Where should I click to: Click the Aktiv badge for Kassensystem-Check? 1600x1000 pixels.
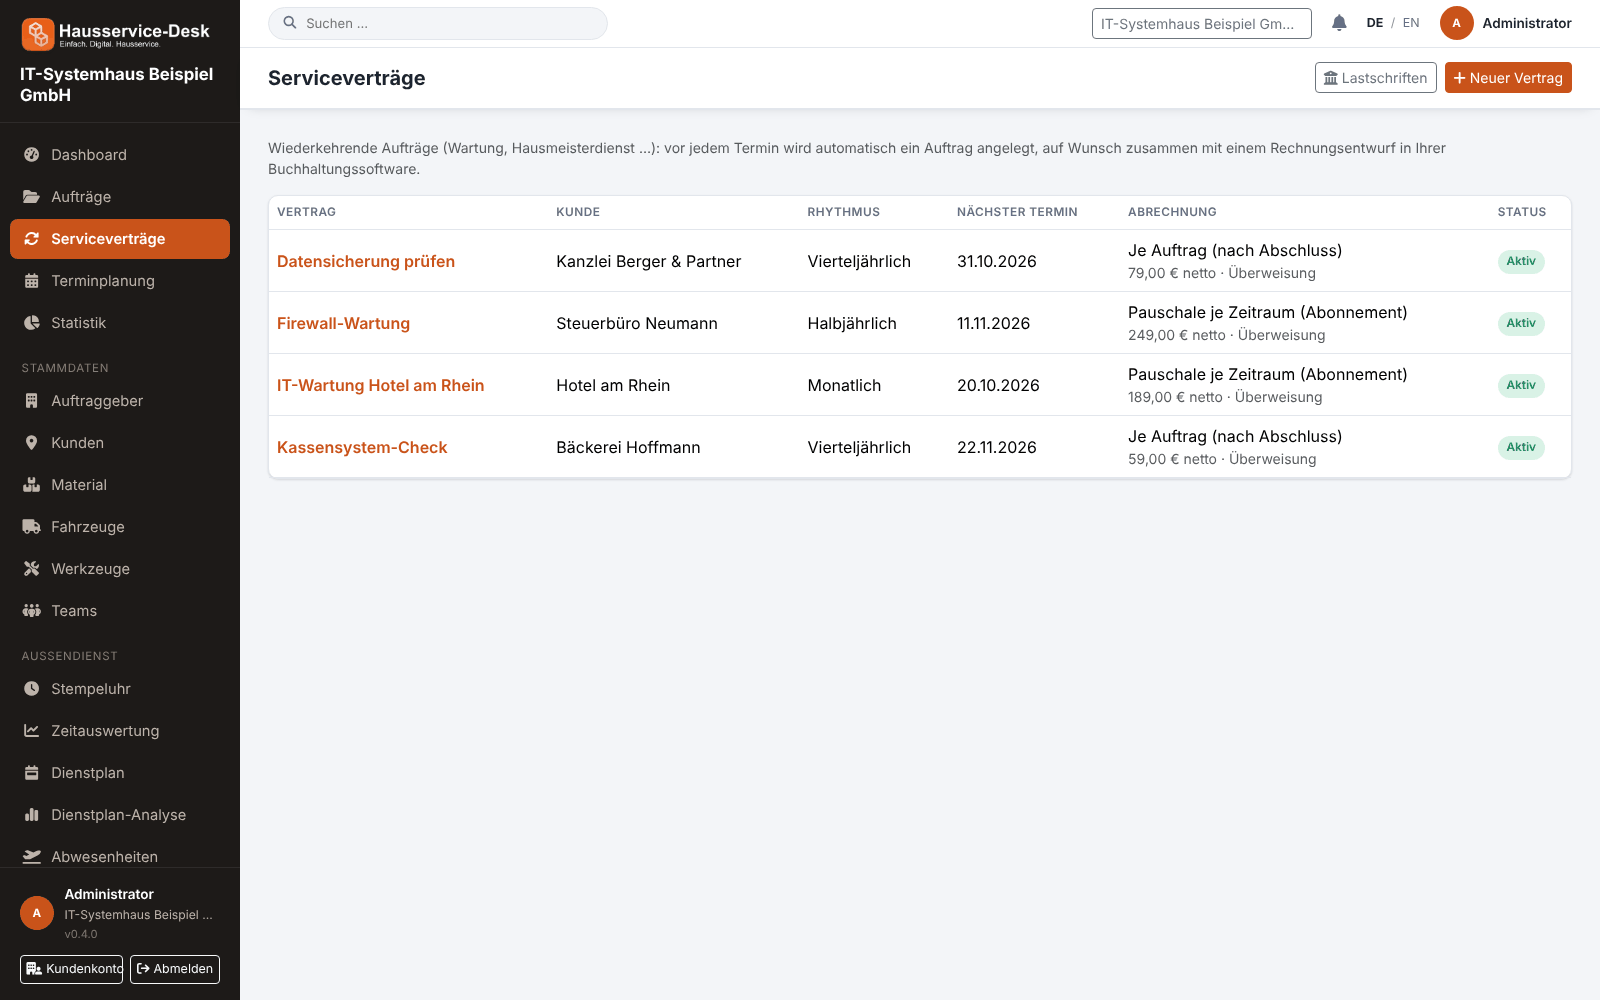pyautogui.click(x=1521, y=447)
